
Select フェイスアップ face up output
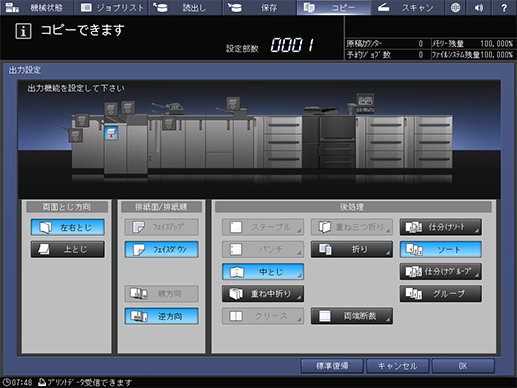click(162, 227)
